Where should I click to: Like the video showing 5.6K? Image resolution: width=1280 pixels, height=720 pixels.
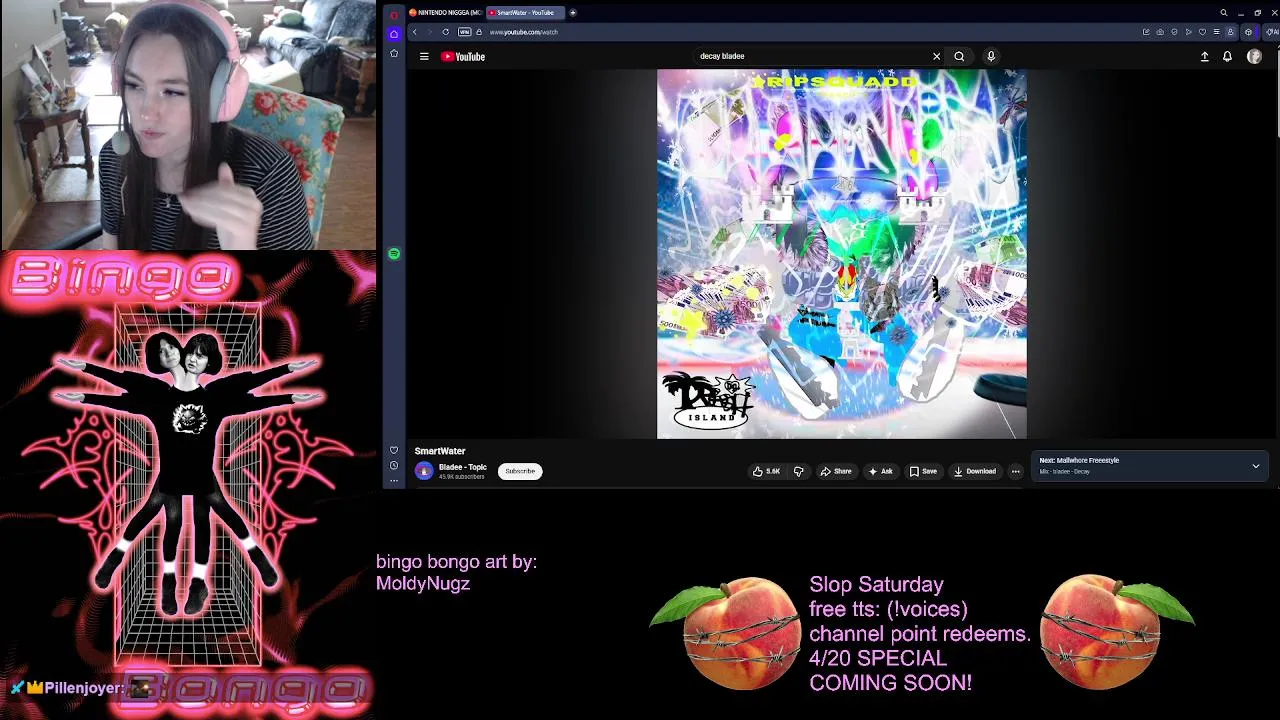(767, 471)
